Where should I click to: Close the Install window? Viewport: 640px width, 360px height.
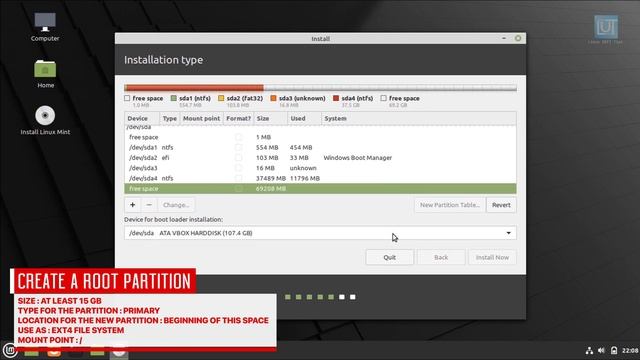[518, 38]
